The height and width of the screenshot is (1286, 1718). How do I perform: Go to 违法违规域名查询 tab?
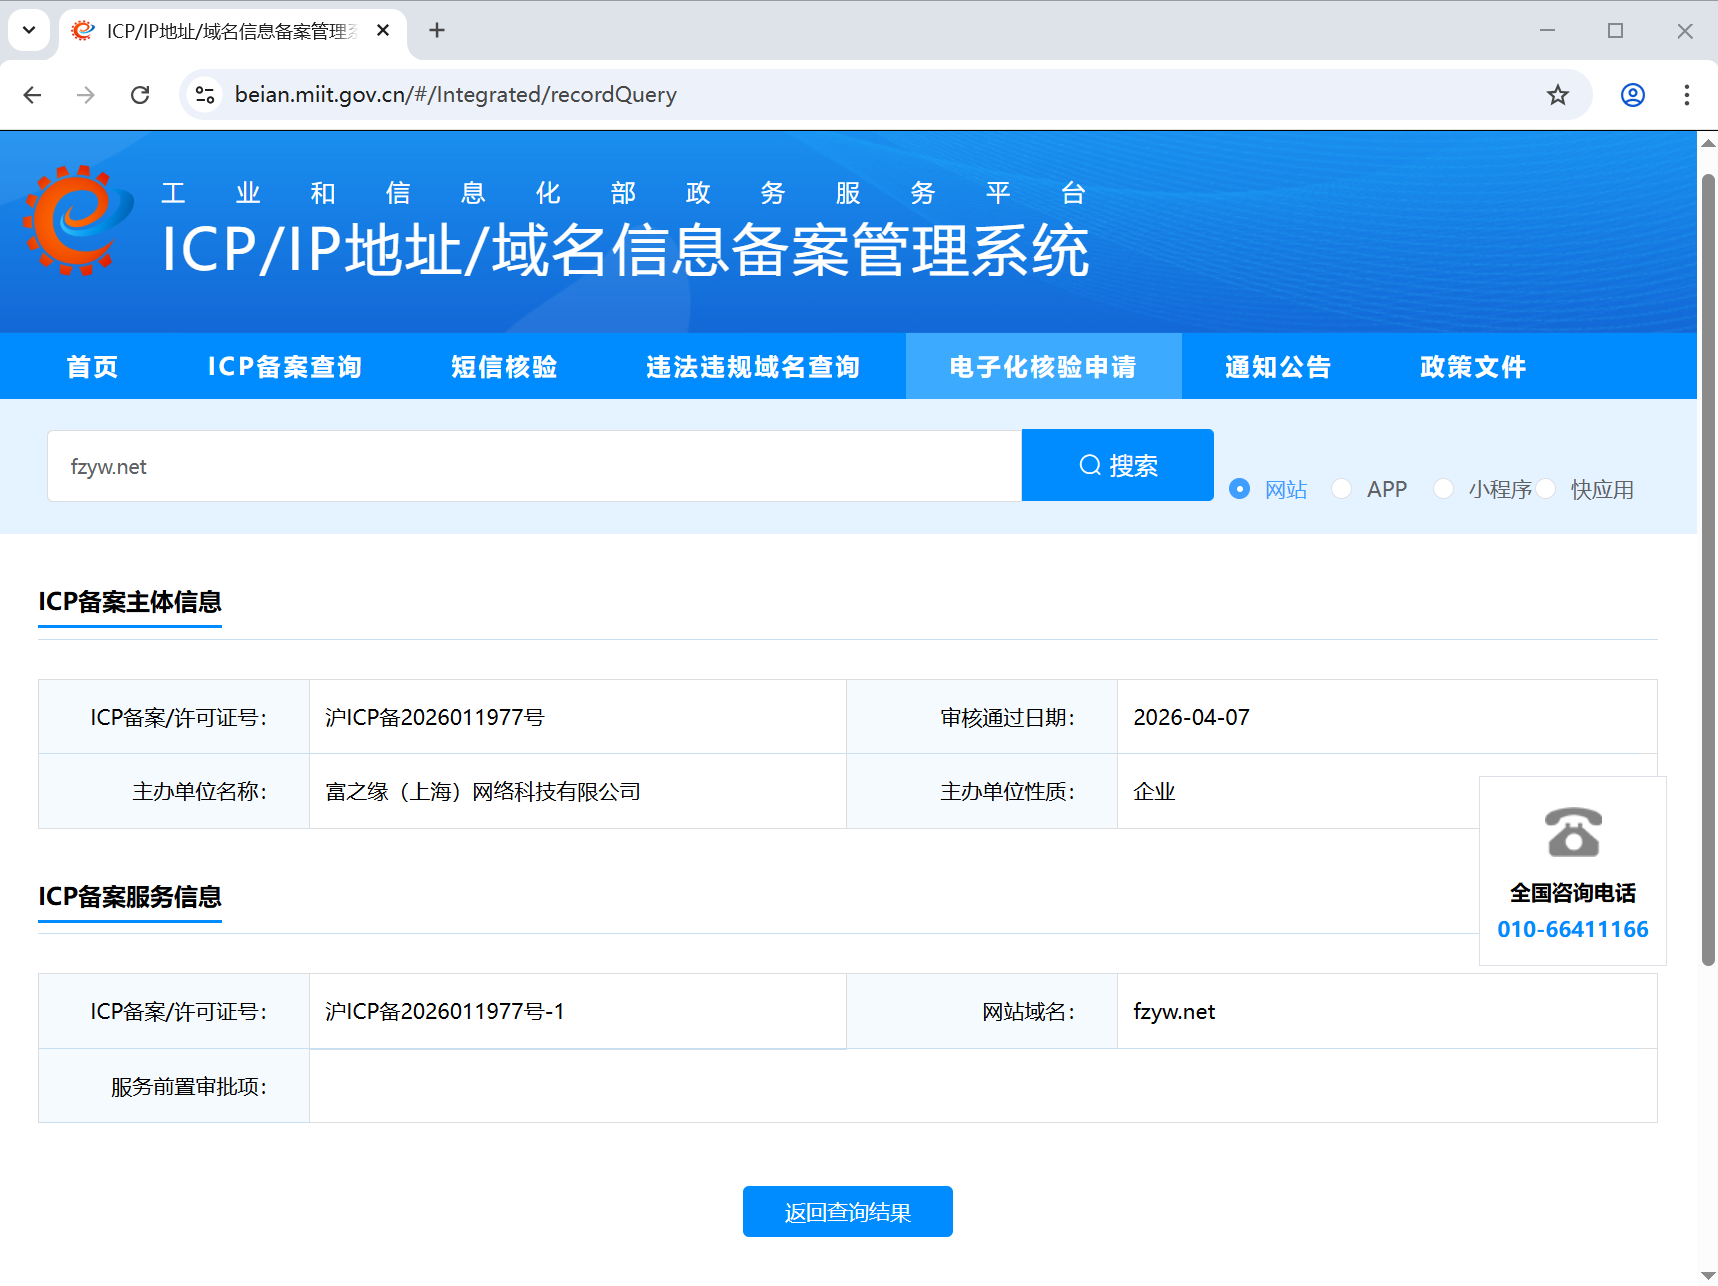pos(752,367)
